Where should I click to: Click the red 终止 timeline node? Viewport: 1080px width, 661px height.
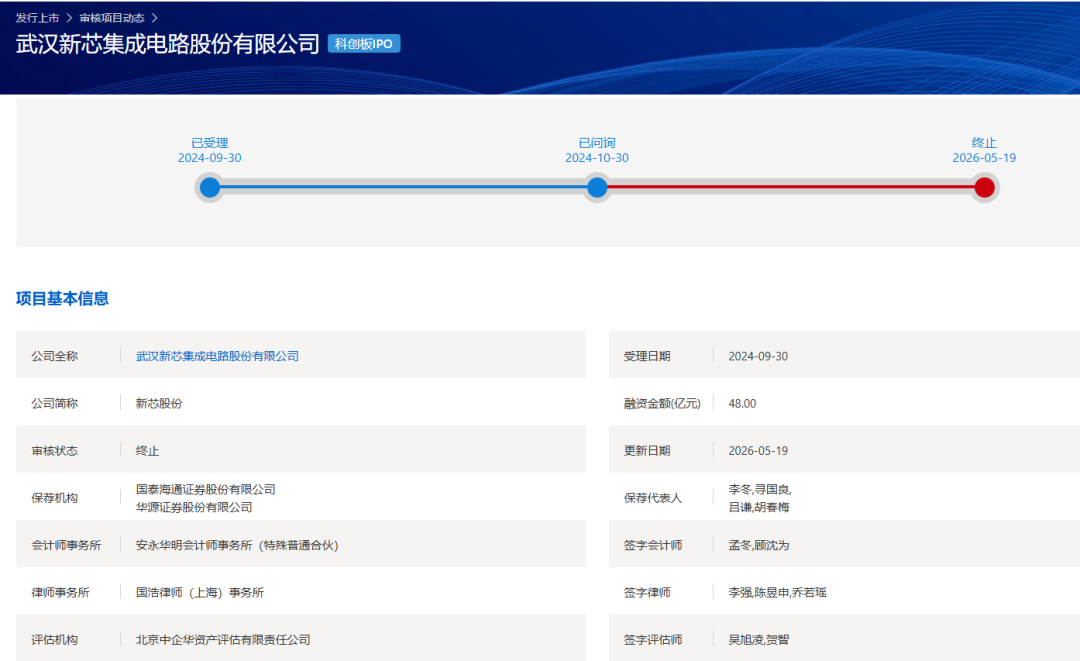point(984,187)
